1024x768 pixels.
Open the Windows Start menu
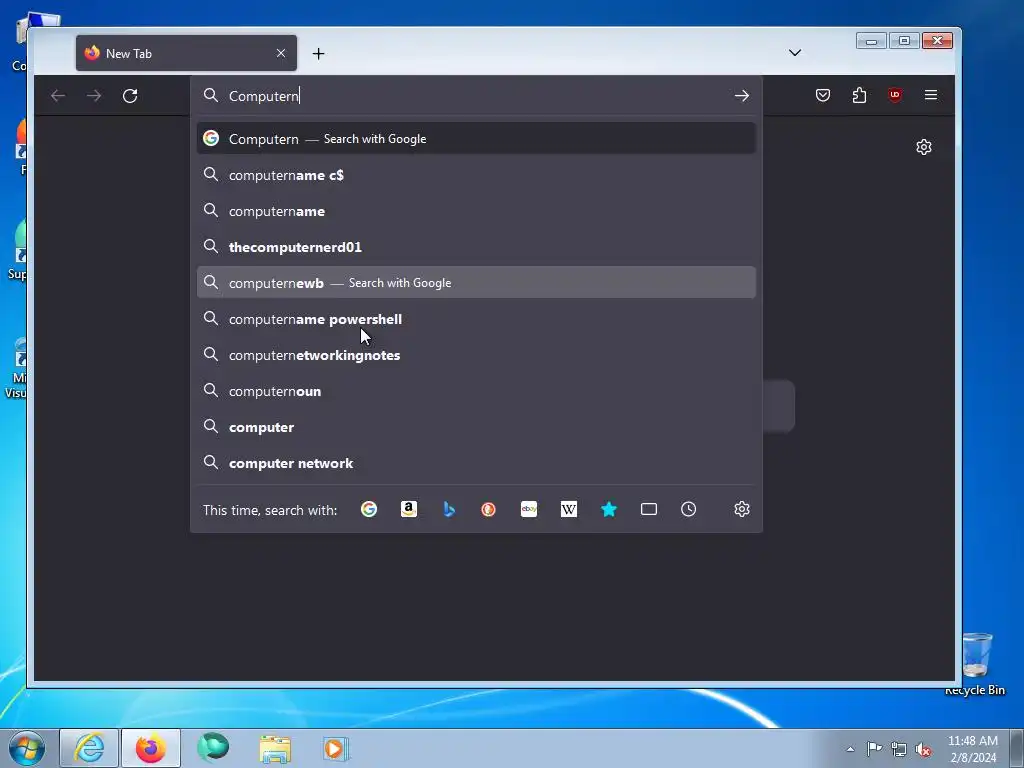point(27,748)
